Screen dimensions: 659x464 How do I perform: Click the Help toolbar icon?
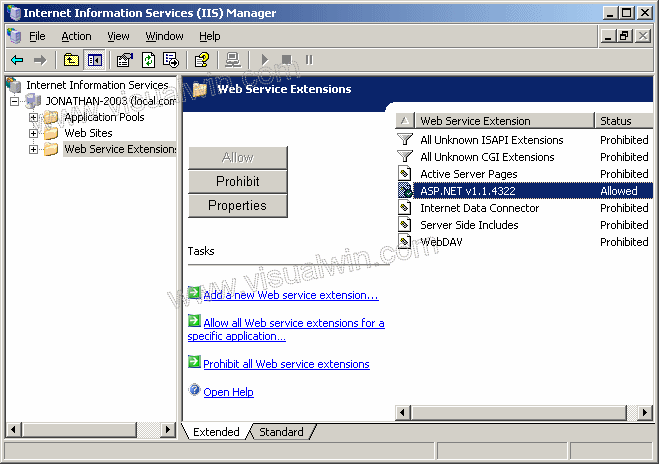[202, 60]
